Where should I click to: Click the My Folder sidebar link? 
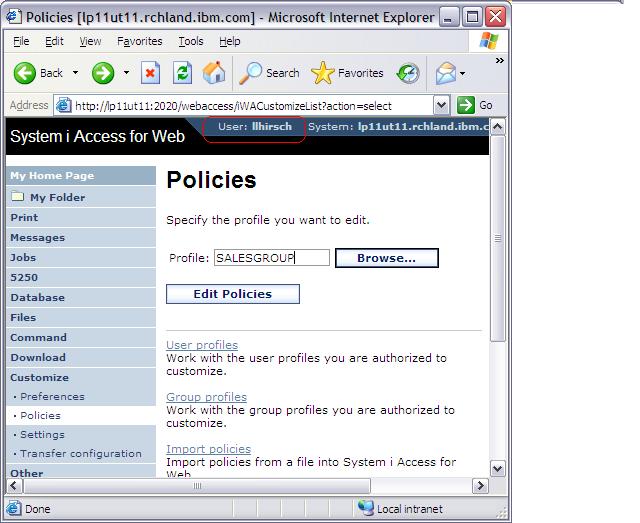coord(58,197)
